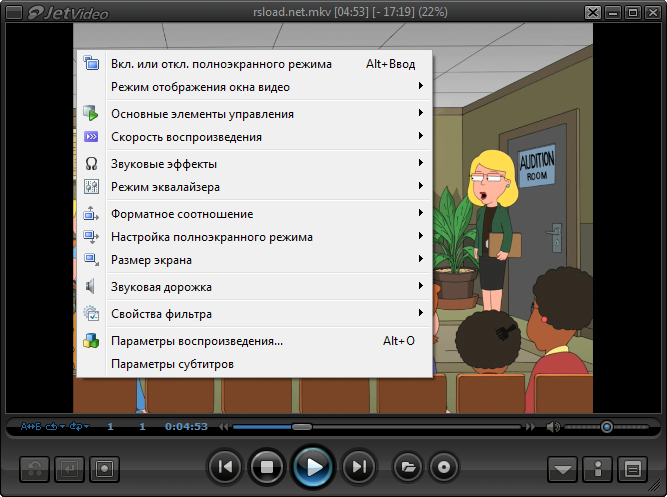Expand Форматное соотношение submenu arrow
Screen dimensions: 667x497
(421, 212)
